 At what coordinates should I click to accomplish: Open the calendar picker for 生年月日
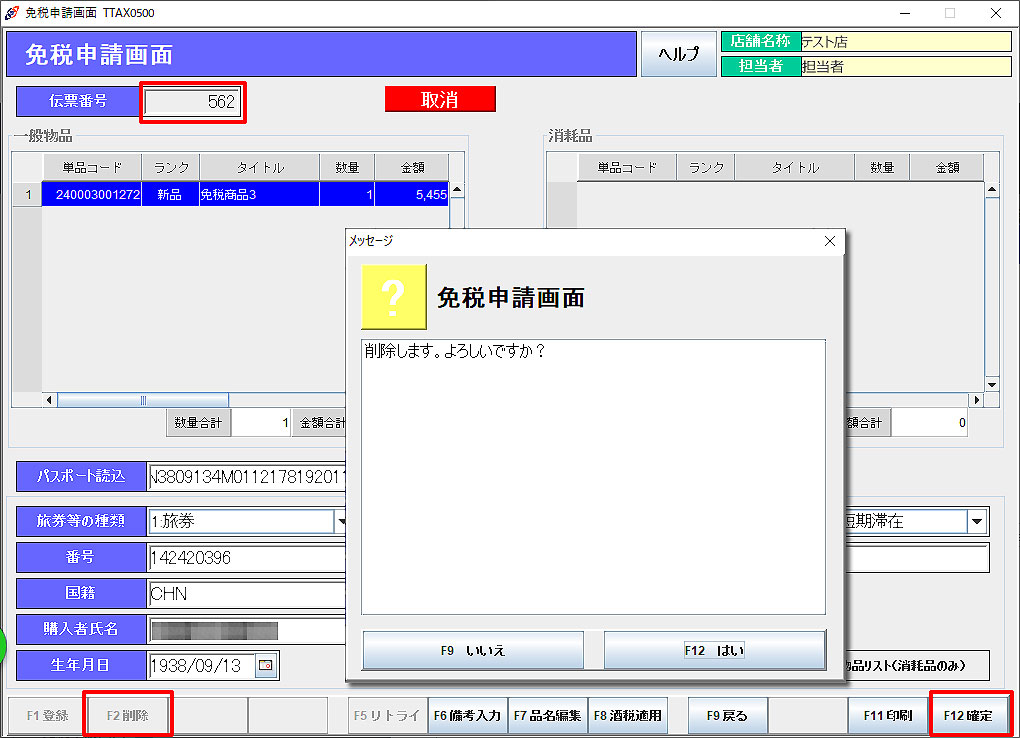pyautogui.click(x=266, y=665)
